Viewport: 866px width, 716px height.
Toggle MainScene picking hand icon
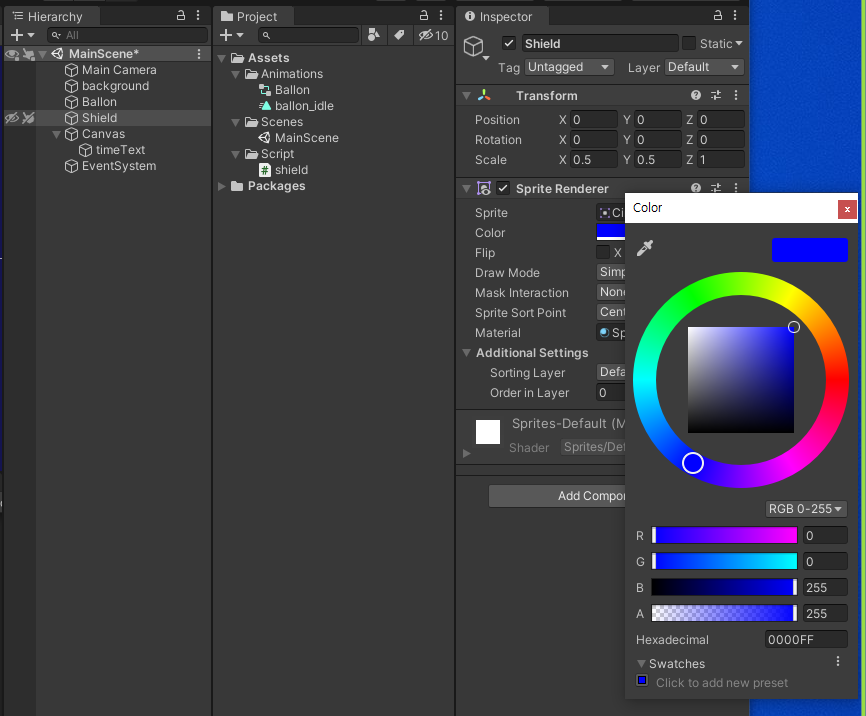coord(28,54)
